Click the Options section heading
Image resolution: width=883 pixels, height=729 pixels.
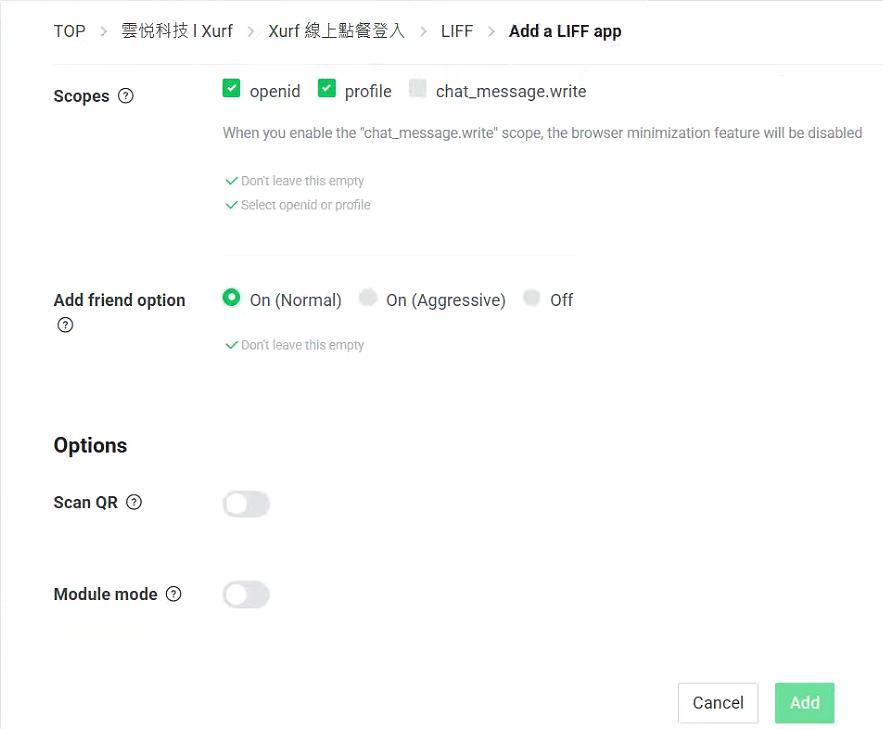90,445
